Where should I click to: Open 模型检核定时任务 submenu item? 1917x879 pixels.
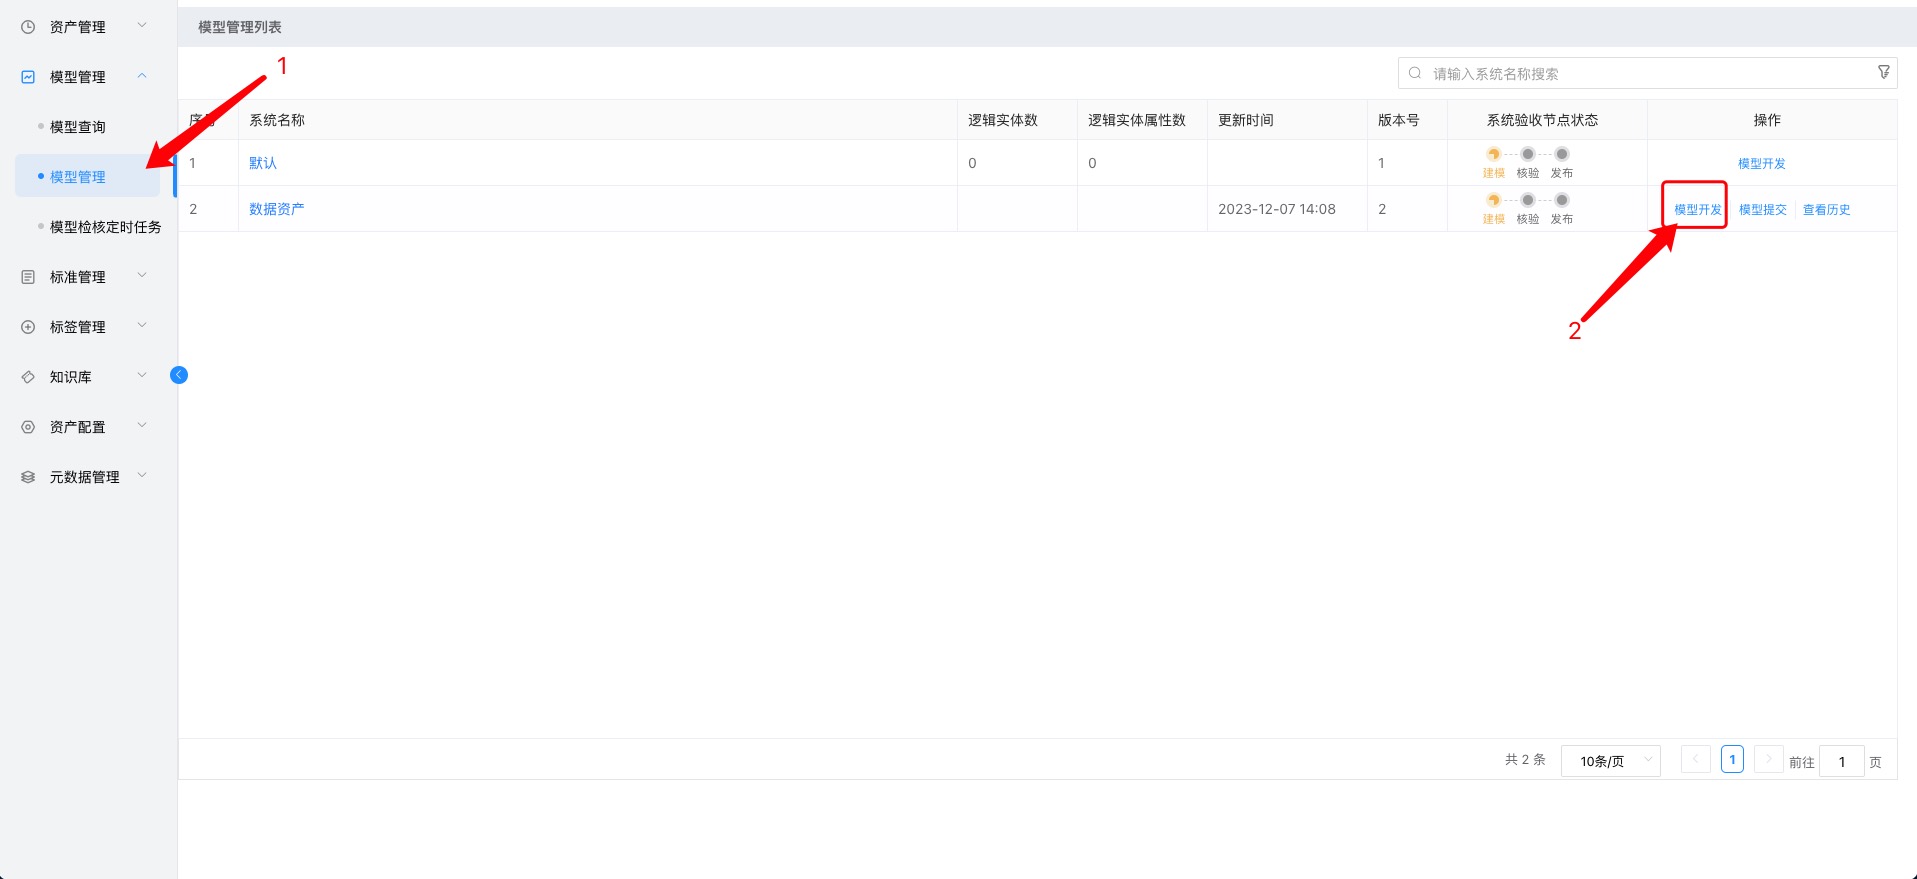click(106, 227)
